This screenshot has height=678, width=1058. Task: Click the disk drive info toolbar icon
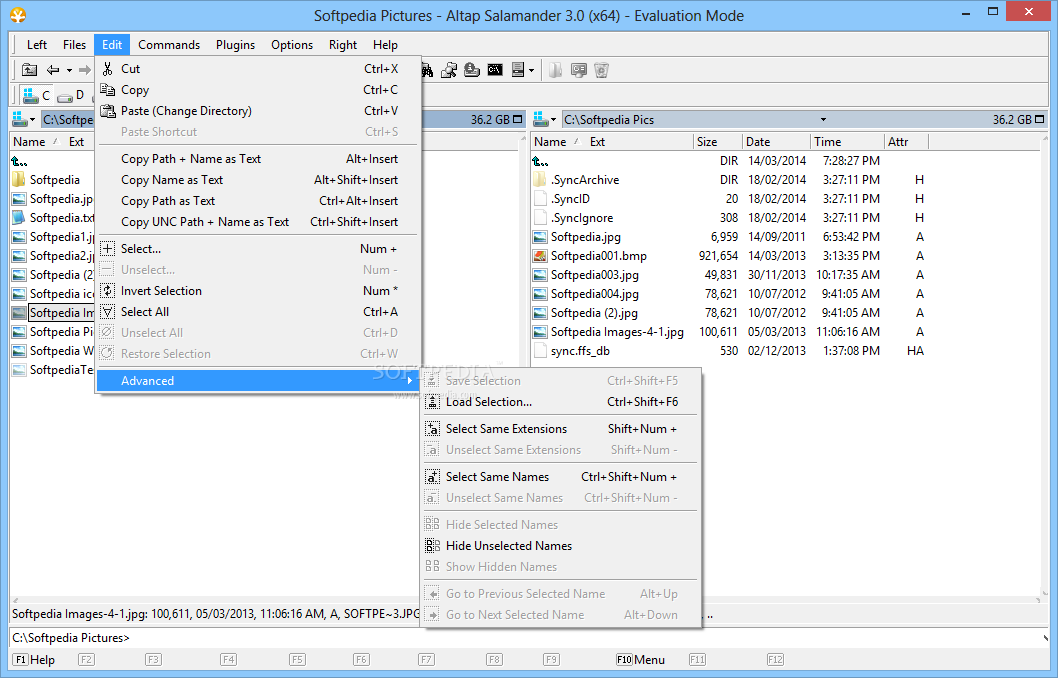pos(472,69)
